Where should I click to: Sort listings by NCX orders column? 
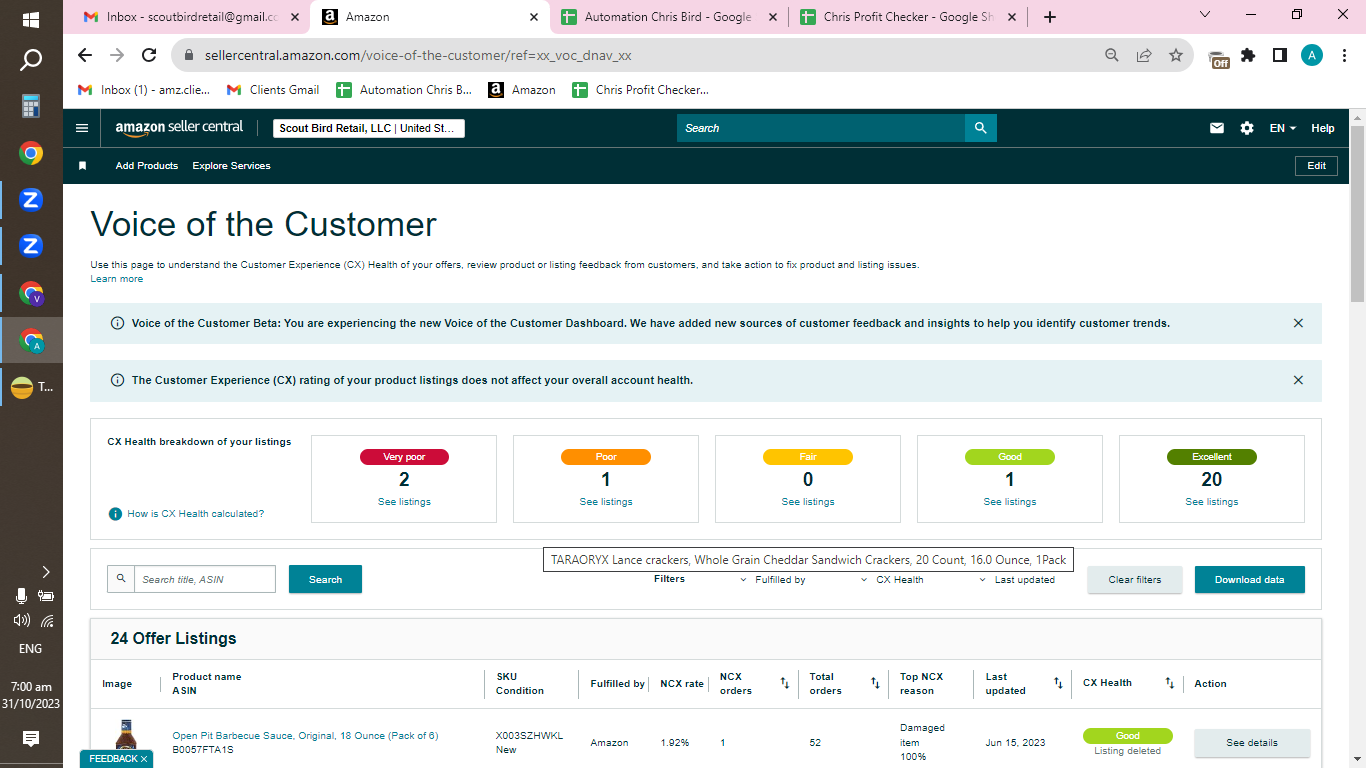785,684
